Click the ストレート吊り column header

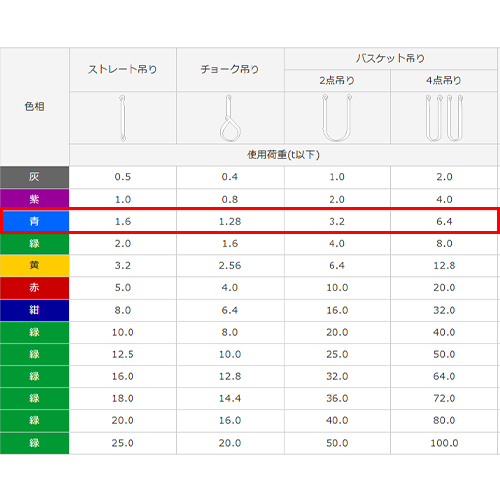(123, 70)
